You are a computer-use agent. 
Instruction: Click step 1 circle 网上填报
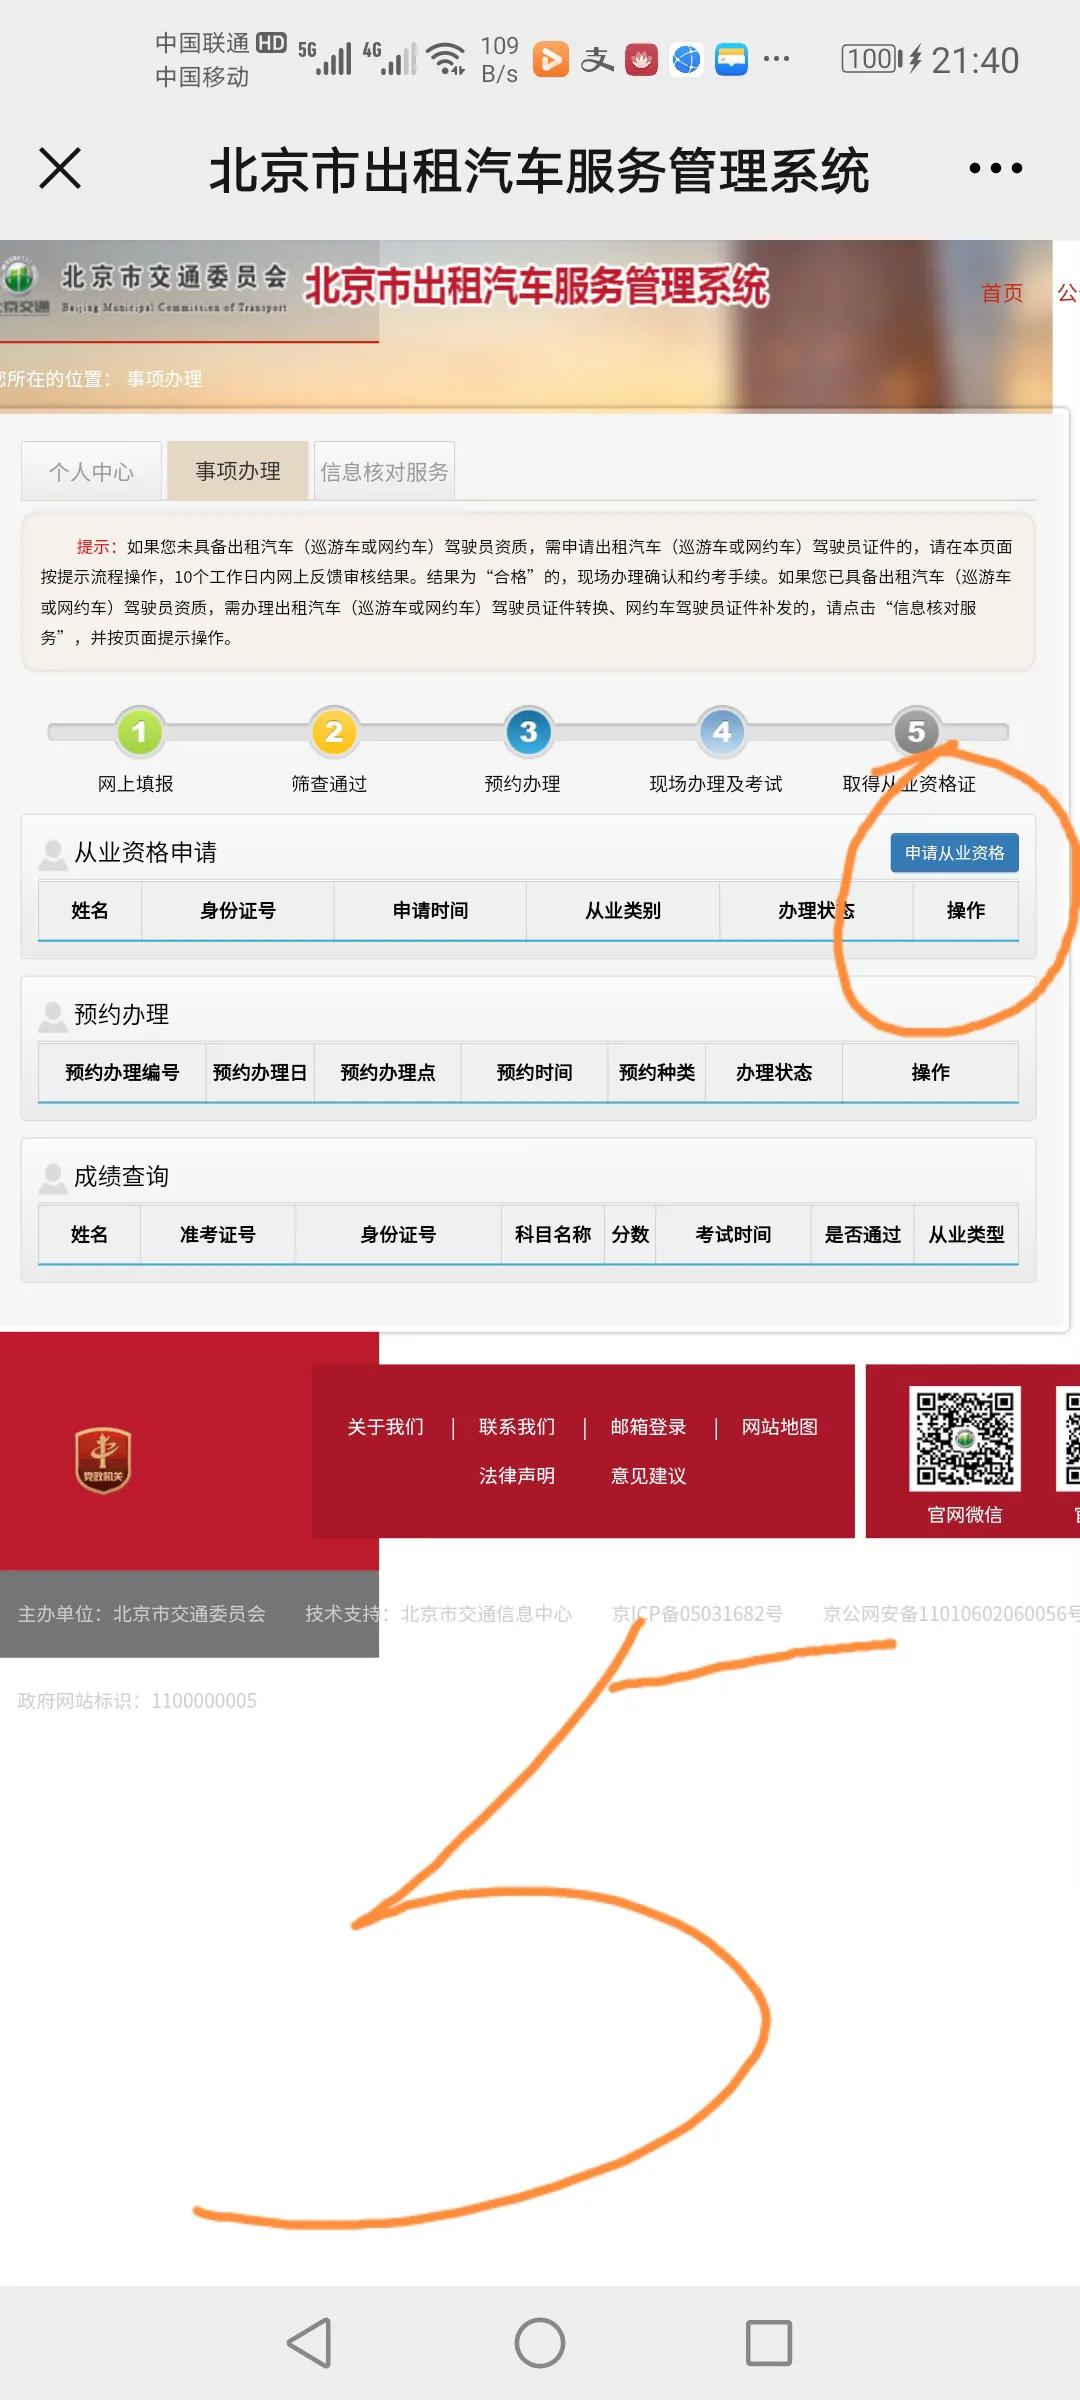point(139,732)
